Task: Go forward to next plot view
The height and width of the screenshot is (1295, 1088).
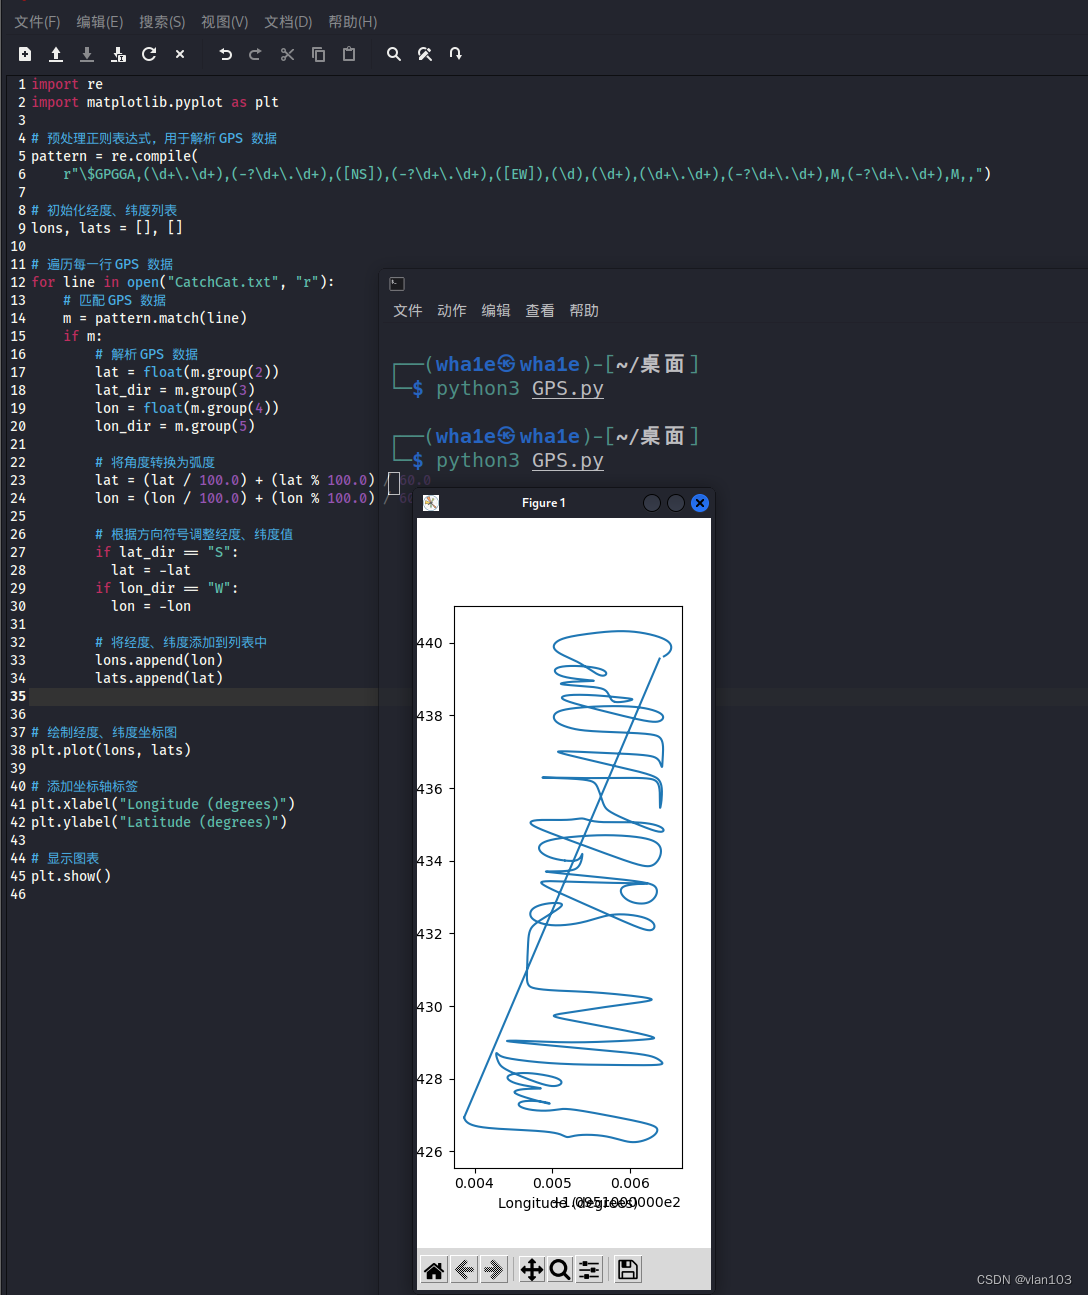Action: [494, 1270]
